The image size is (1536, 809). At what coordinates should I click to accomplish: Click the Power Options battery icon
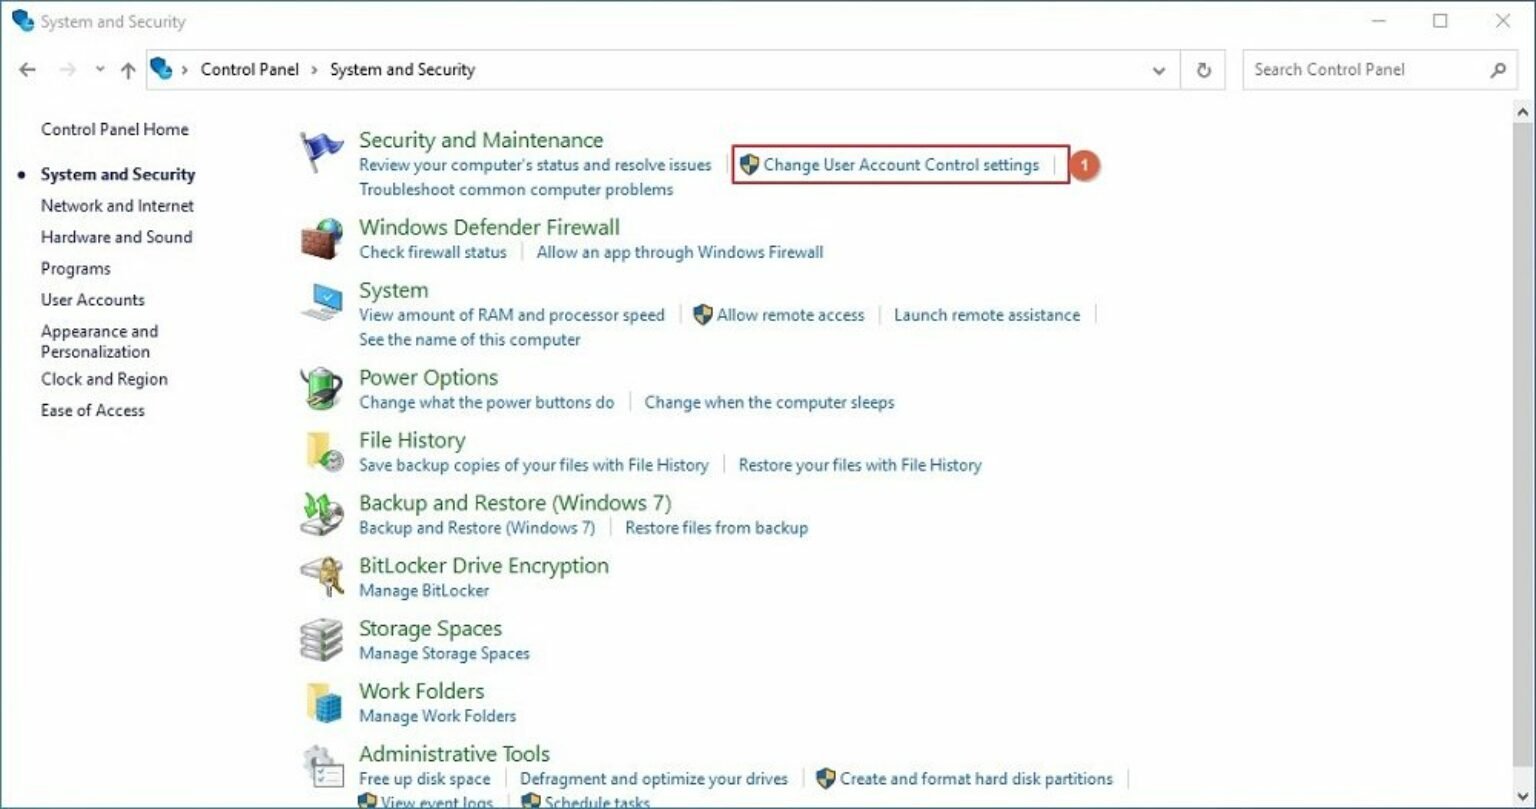322,388
